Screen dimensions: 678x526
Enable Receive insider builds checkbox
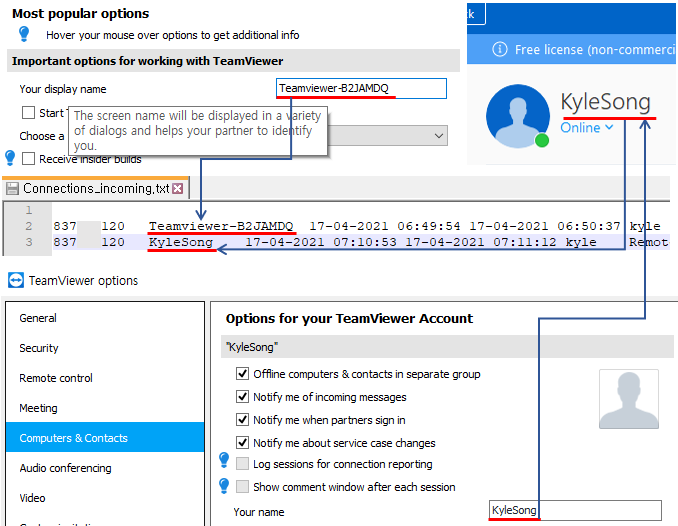coord(29,159)
